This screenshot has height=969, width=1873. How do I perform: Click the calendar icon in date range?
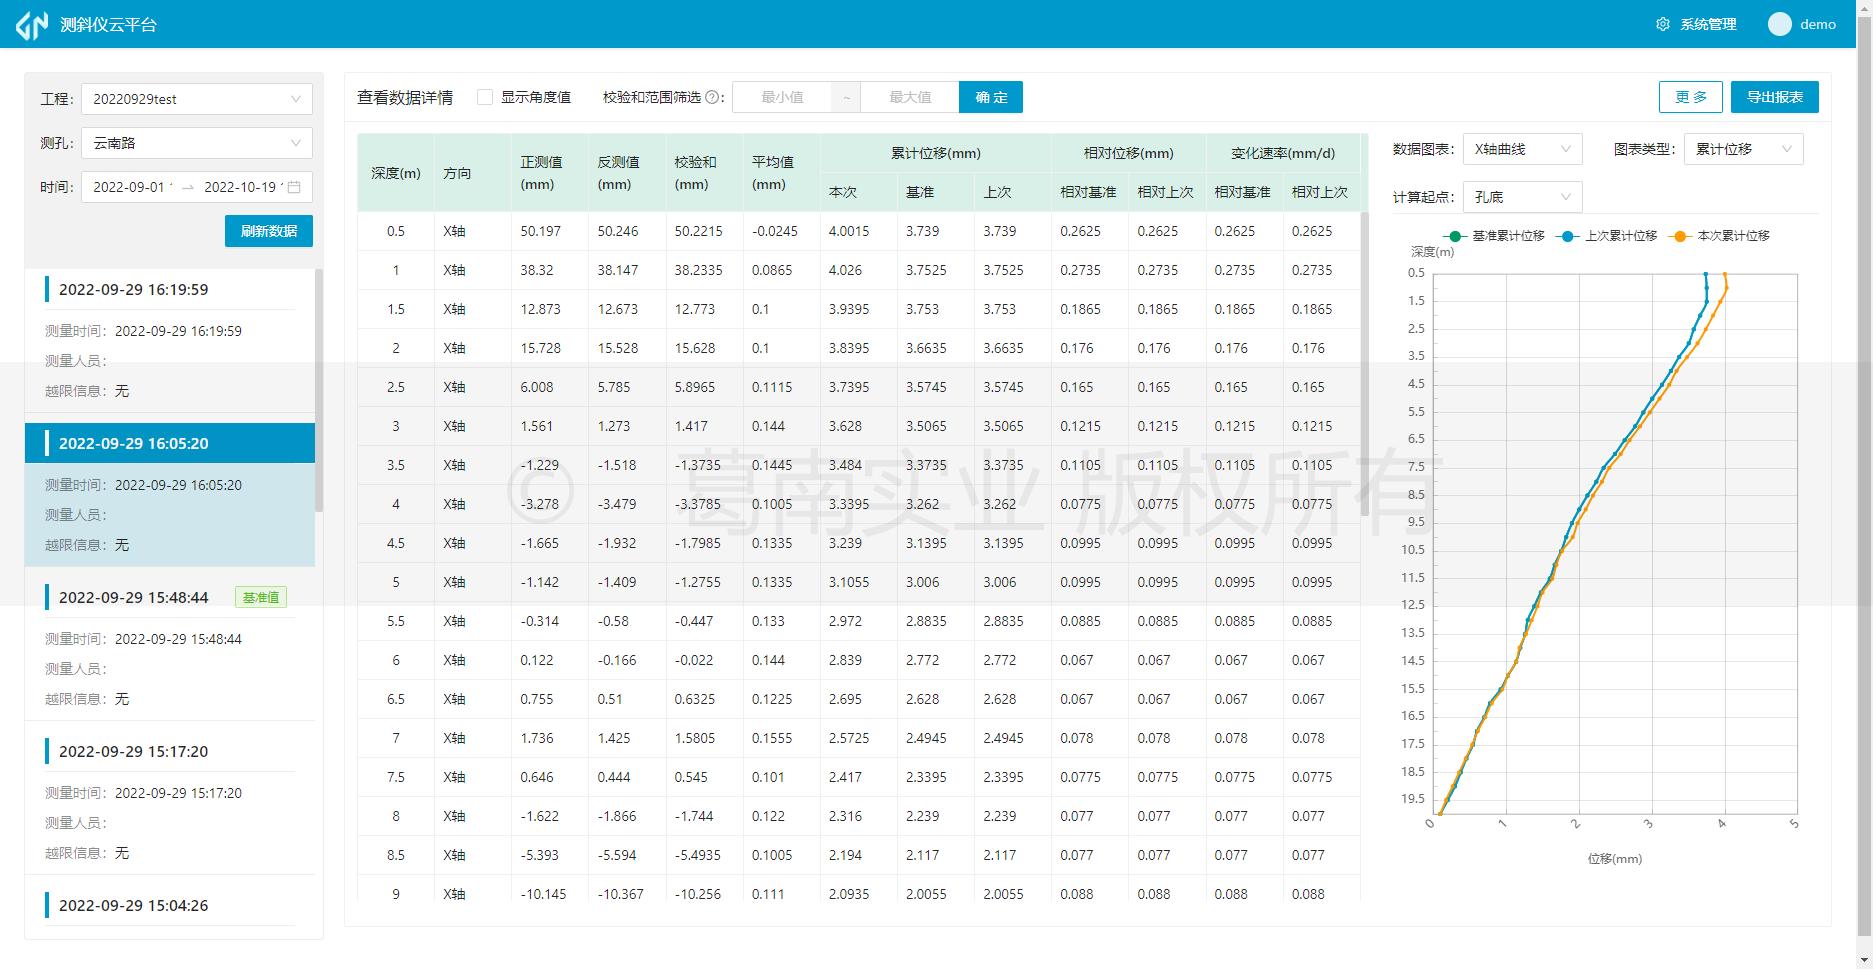click(294, 187)
